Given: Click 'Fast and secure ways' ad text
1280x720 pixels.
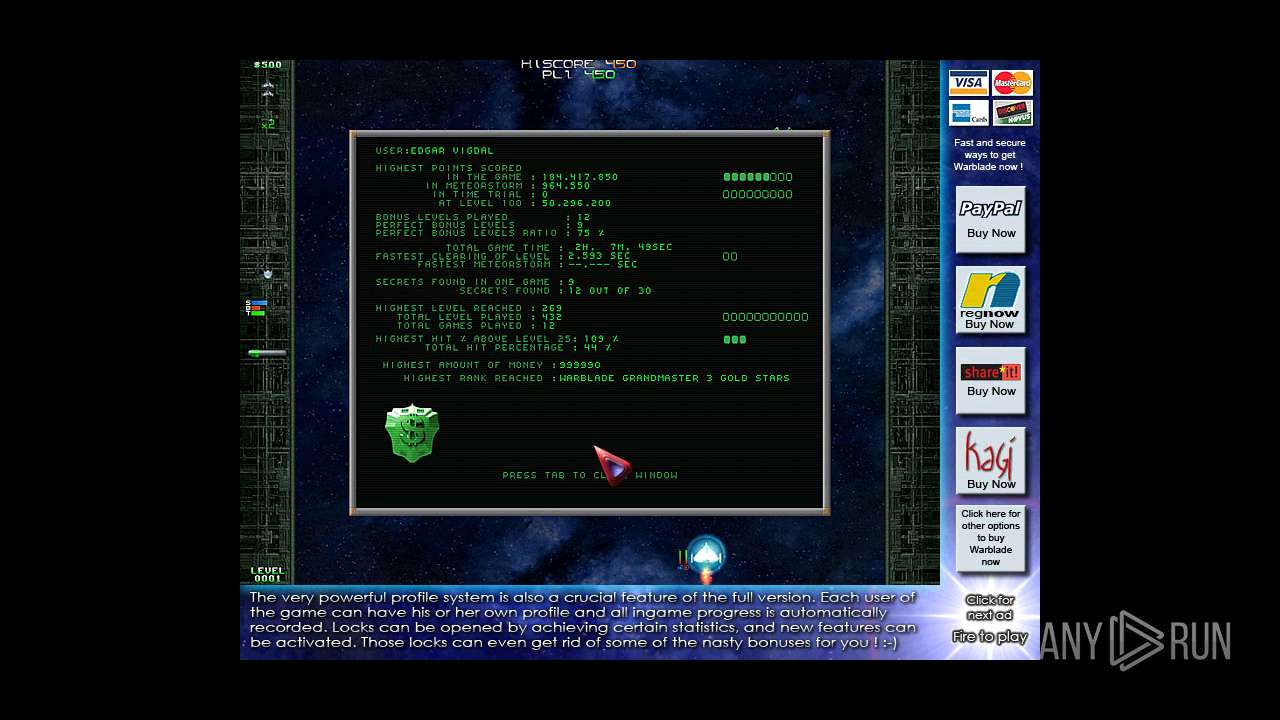Looking at the screenshot, I should 989,155.
